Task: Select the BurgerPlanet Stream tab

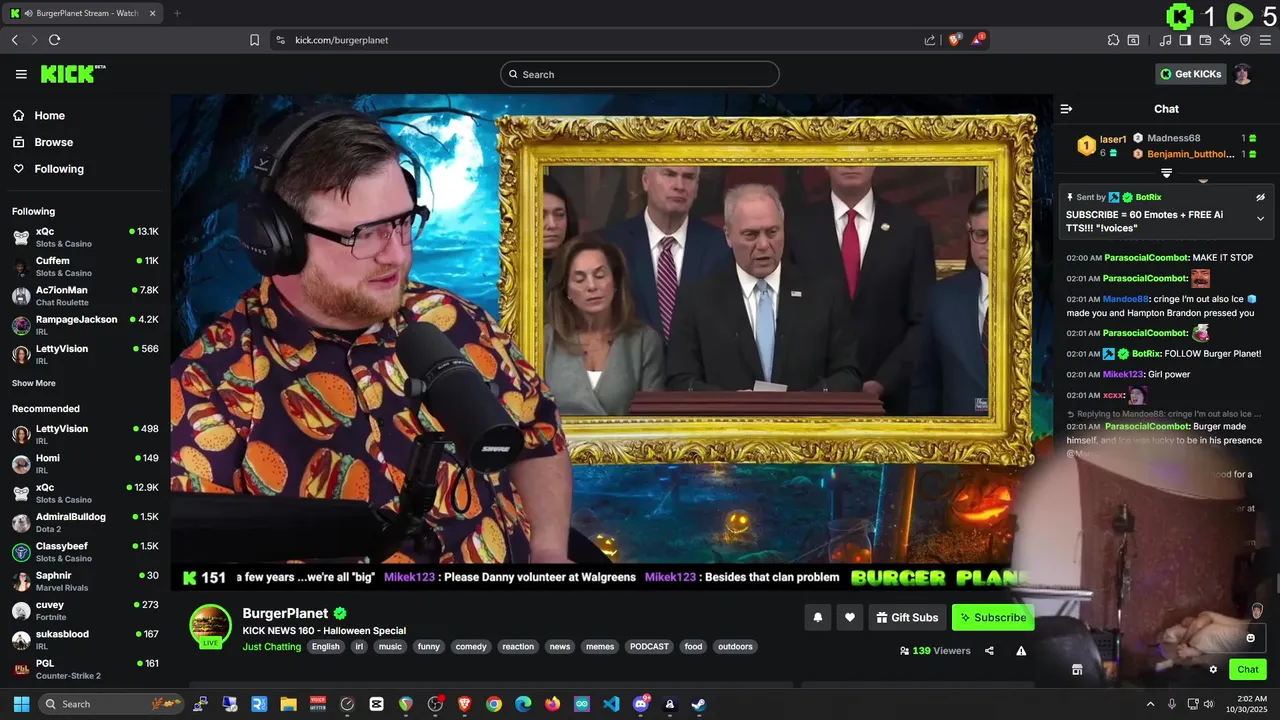Action: click(84, 13)
